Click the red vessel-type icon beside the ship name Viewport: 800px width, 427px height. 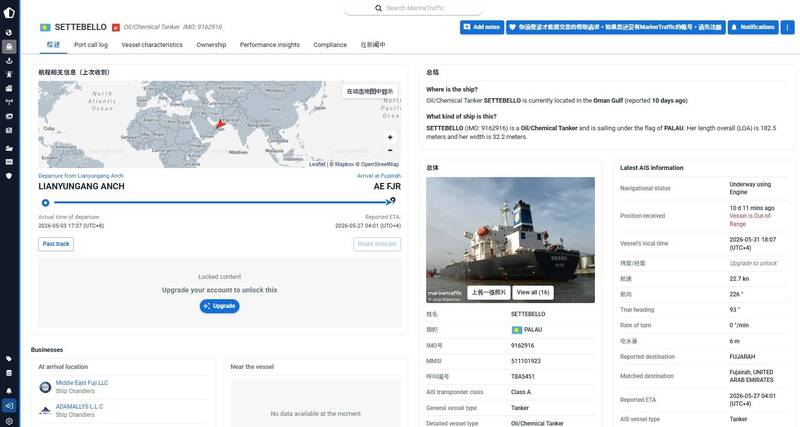coord(116,28)
